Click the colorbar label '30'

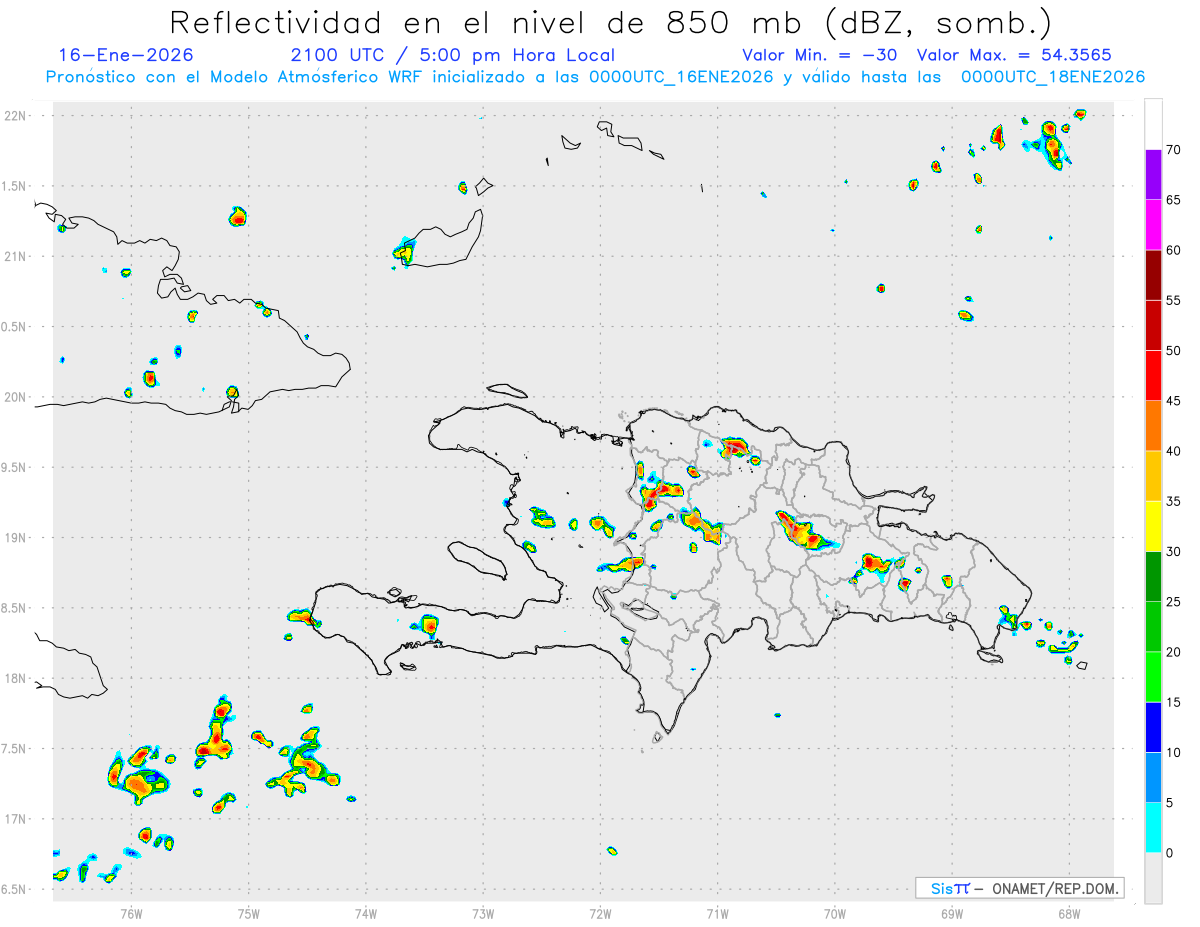[1173, 552]
